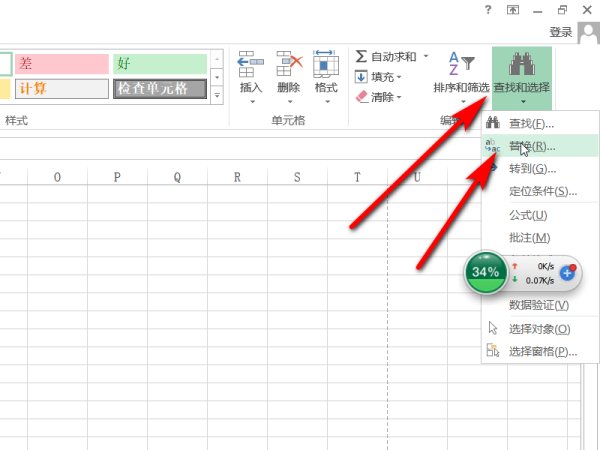Open the Format button dropdown arrow
The height and width of the screenshot is (450, 600).
(327, 102)
